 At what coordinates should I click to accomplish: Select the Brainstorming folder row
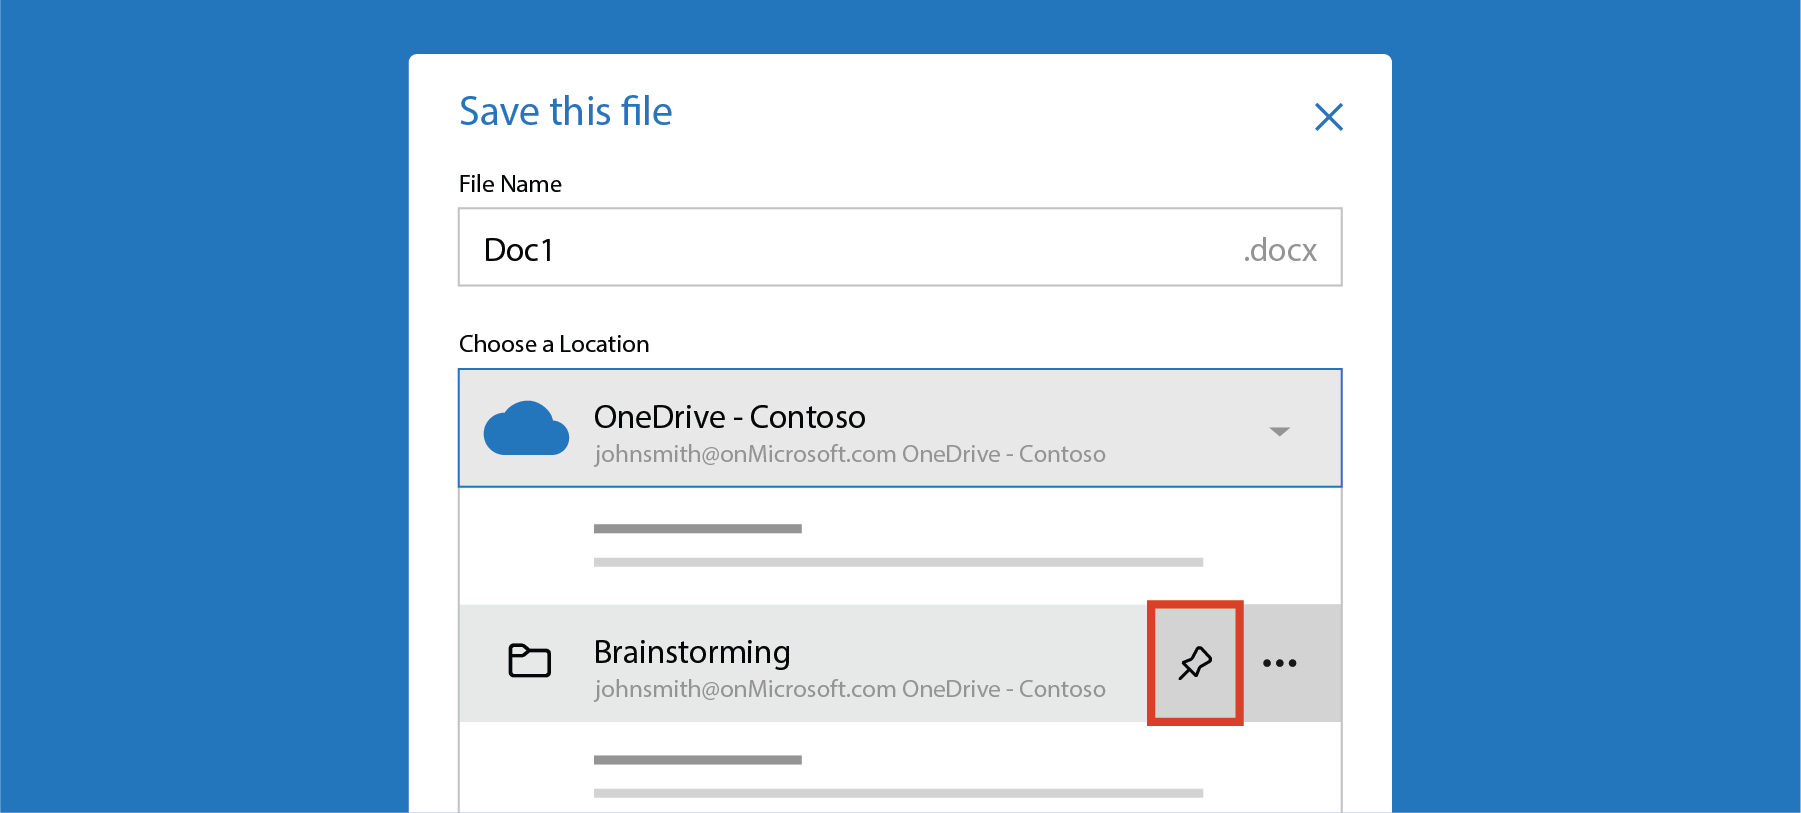(900, 663)
